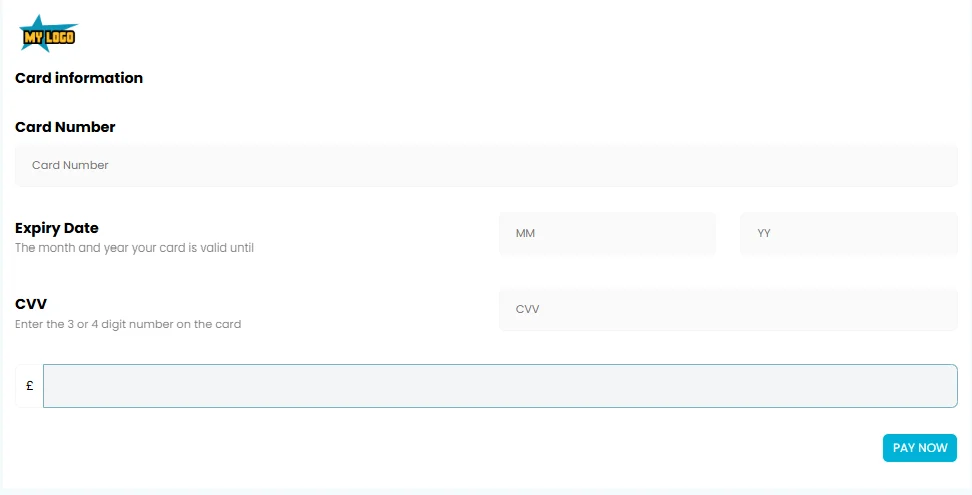Click the yellow MY LOGO lettering
The height and width of the screenshot is (495, 972).
tap(48, 38)
